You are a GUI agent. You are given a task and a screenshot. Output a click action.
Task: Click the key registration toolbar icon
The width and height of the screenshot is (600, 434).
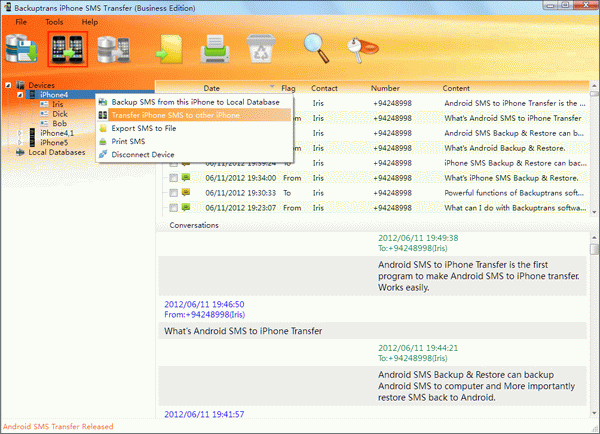point(362,49)
